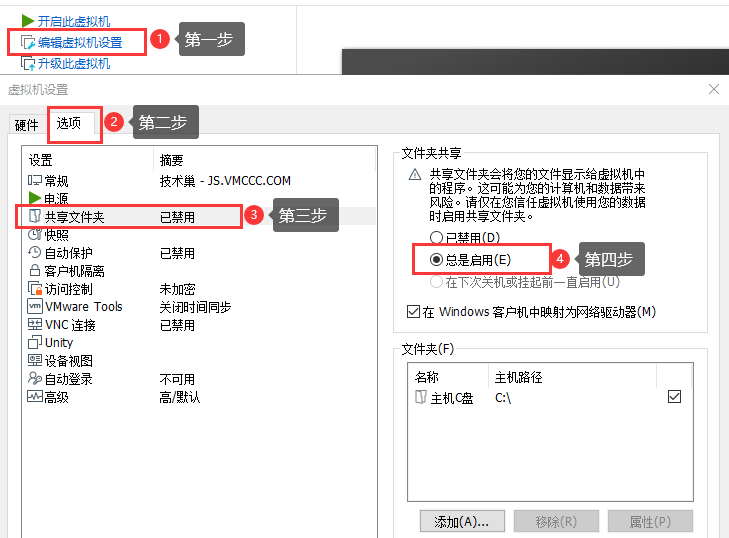The height and width of the screenshot is (538, 729).
Task: Select the Unity settings row
Action: click(x=199, y=342)
